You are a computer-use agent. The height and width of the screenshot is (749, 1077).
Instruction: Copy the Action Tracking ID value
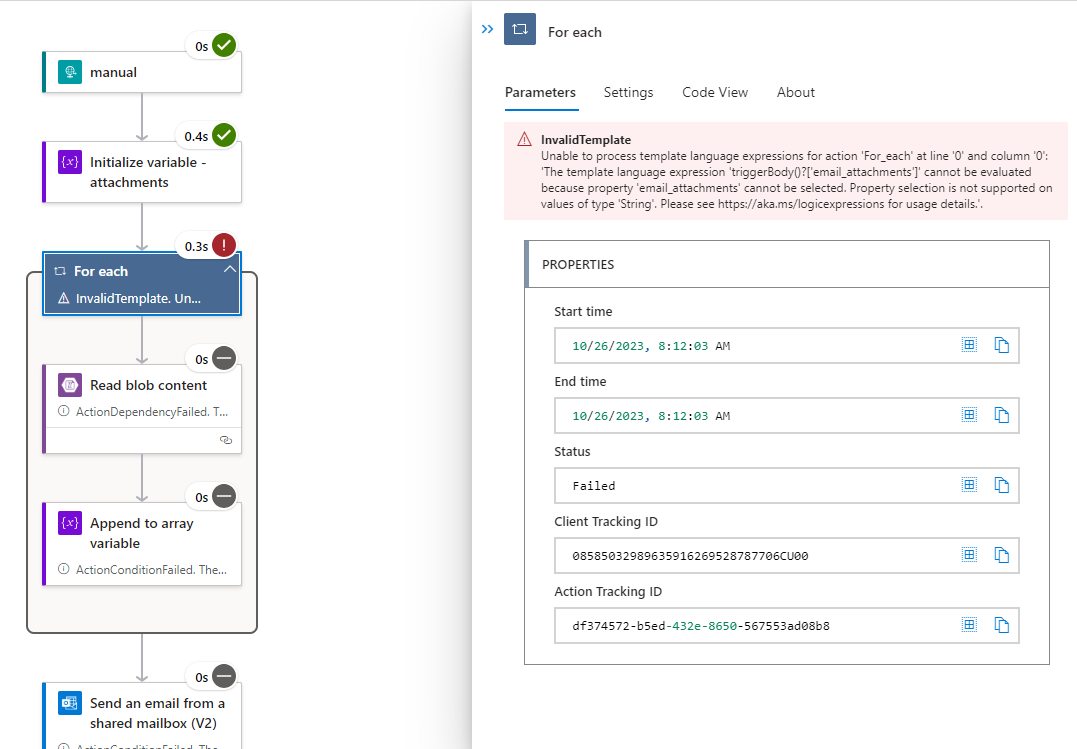click(x=1001, y=624)
